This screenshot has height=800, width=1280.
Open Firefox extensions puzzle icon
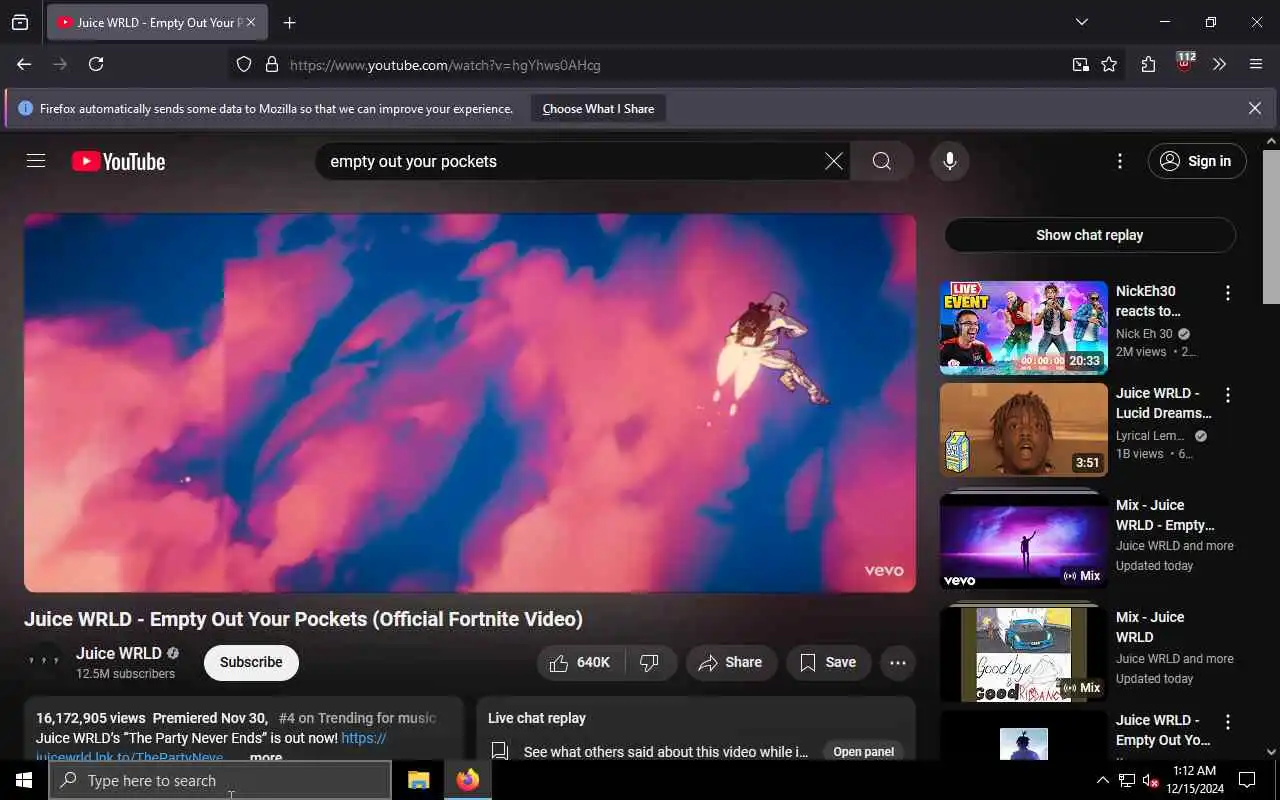pyautogui.click(x=1148, y=65)
